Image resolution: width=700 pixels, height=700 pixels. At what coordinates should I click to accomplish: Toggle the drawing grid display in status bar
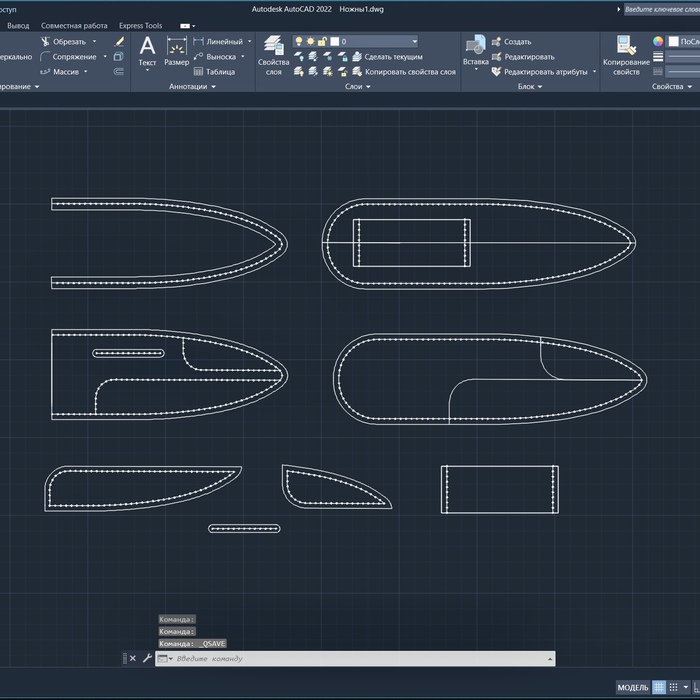pos(660,688)
